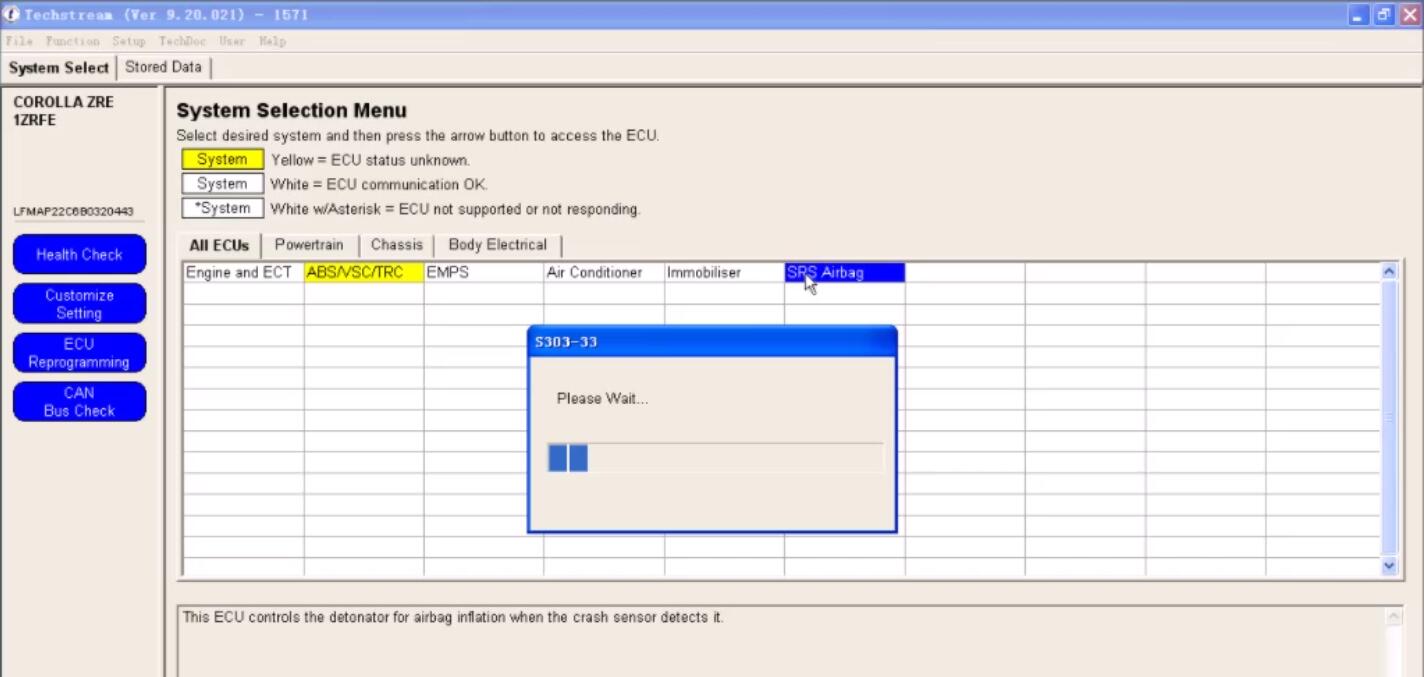
Task: Click the yellow System legend box
Action: 222,160
